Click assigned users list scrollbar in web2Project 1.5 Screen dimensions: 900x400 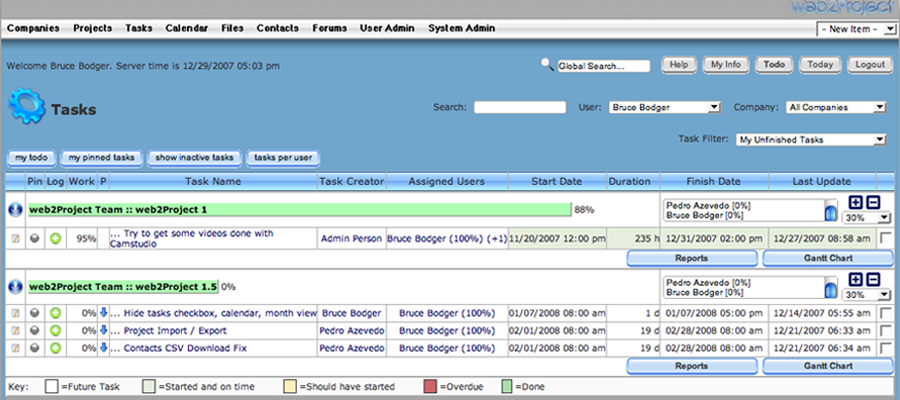tap(830, 288)
